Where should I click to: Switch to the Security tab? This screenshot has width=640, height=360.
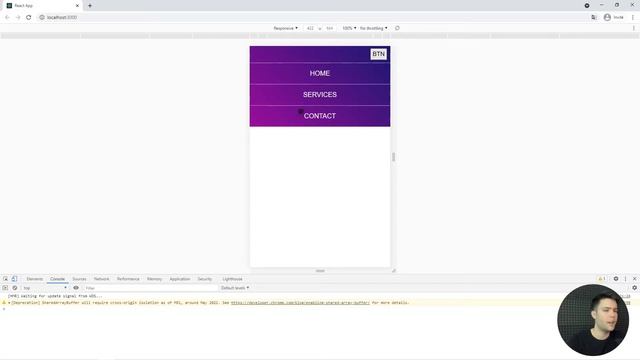204,279
